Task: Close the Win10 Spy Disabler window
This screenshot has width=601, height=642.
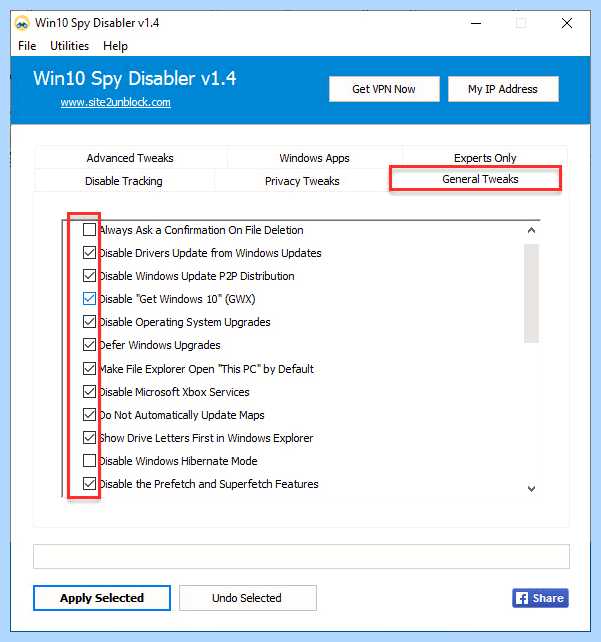Action: point(567,23)
